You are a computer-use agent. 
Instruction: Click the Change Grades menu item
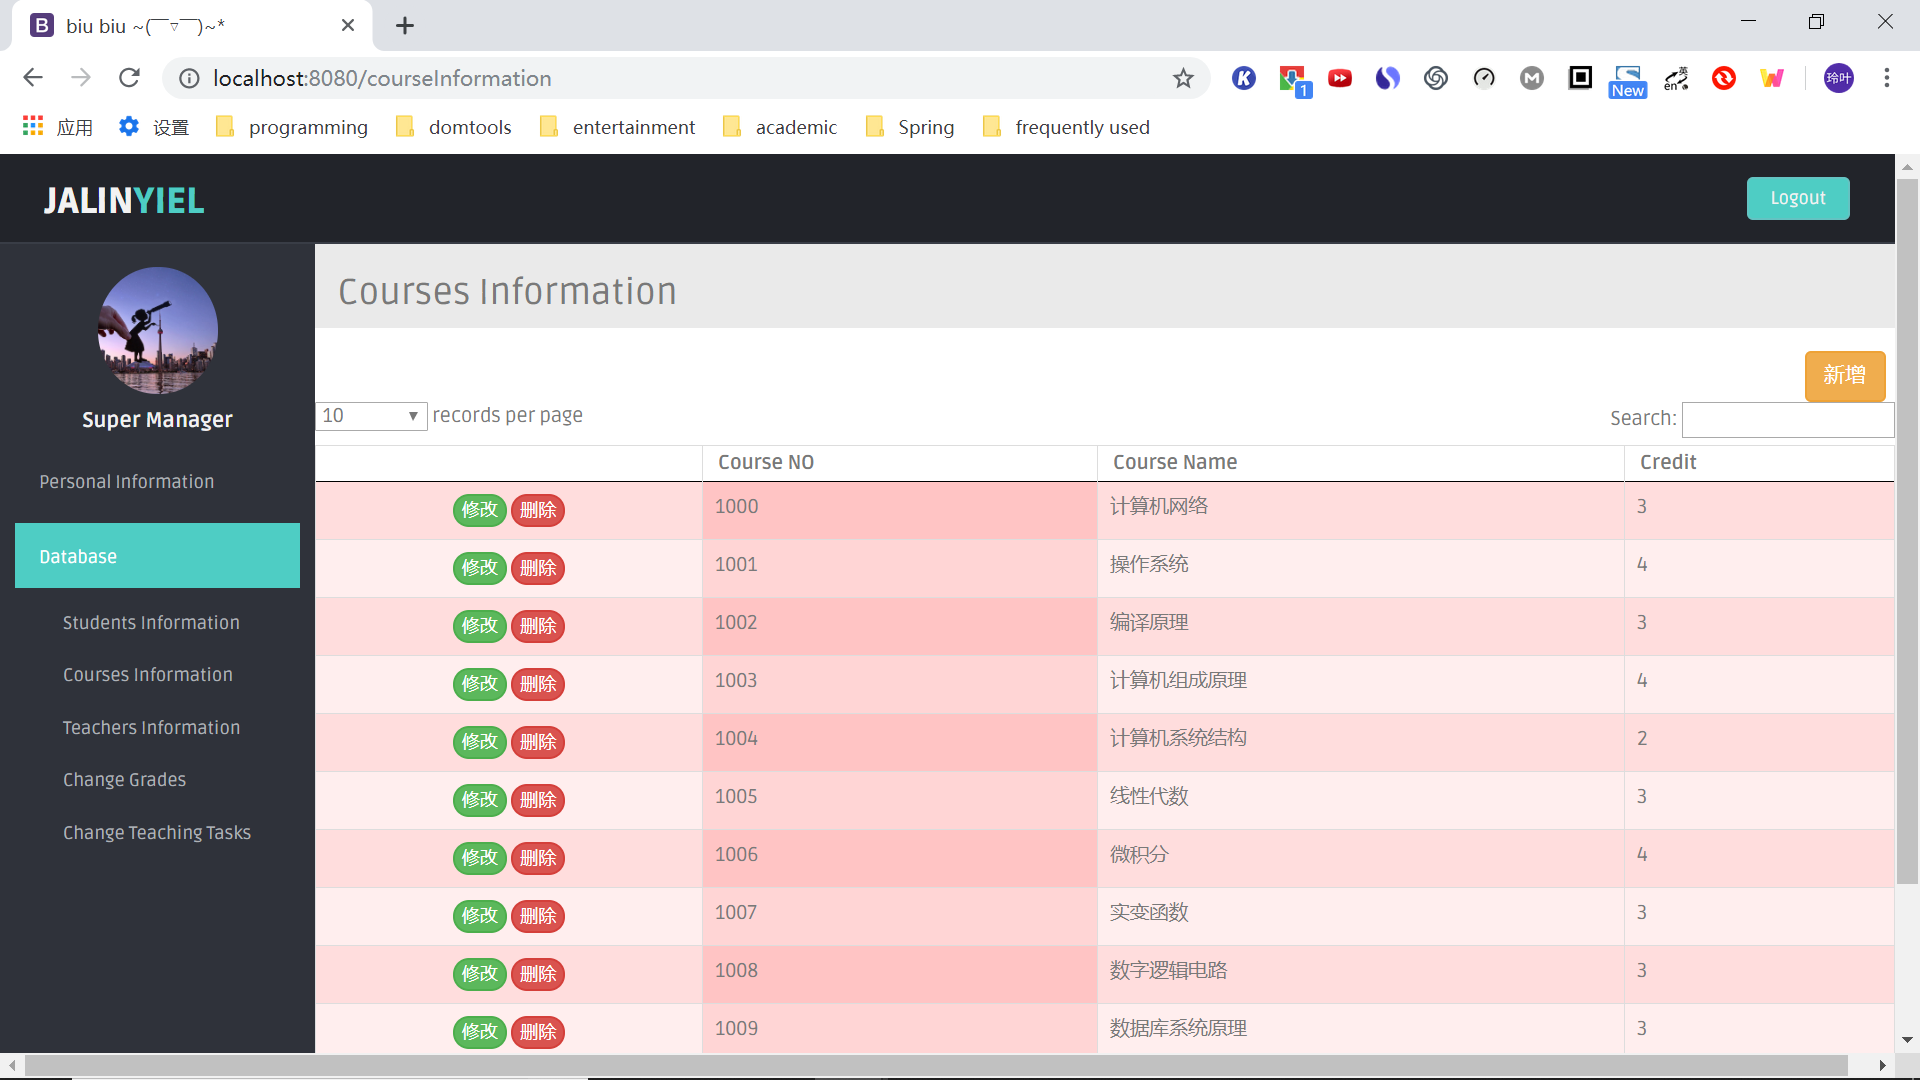tap(125, 781)
